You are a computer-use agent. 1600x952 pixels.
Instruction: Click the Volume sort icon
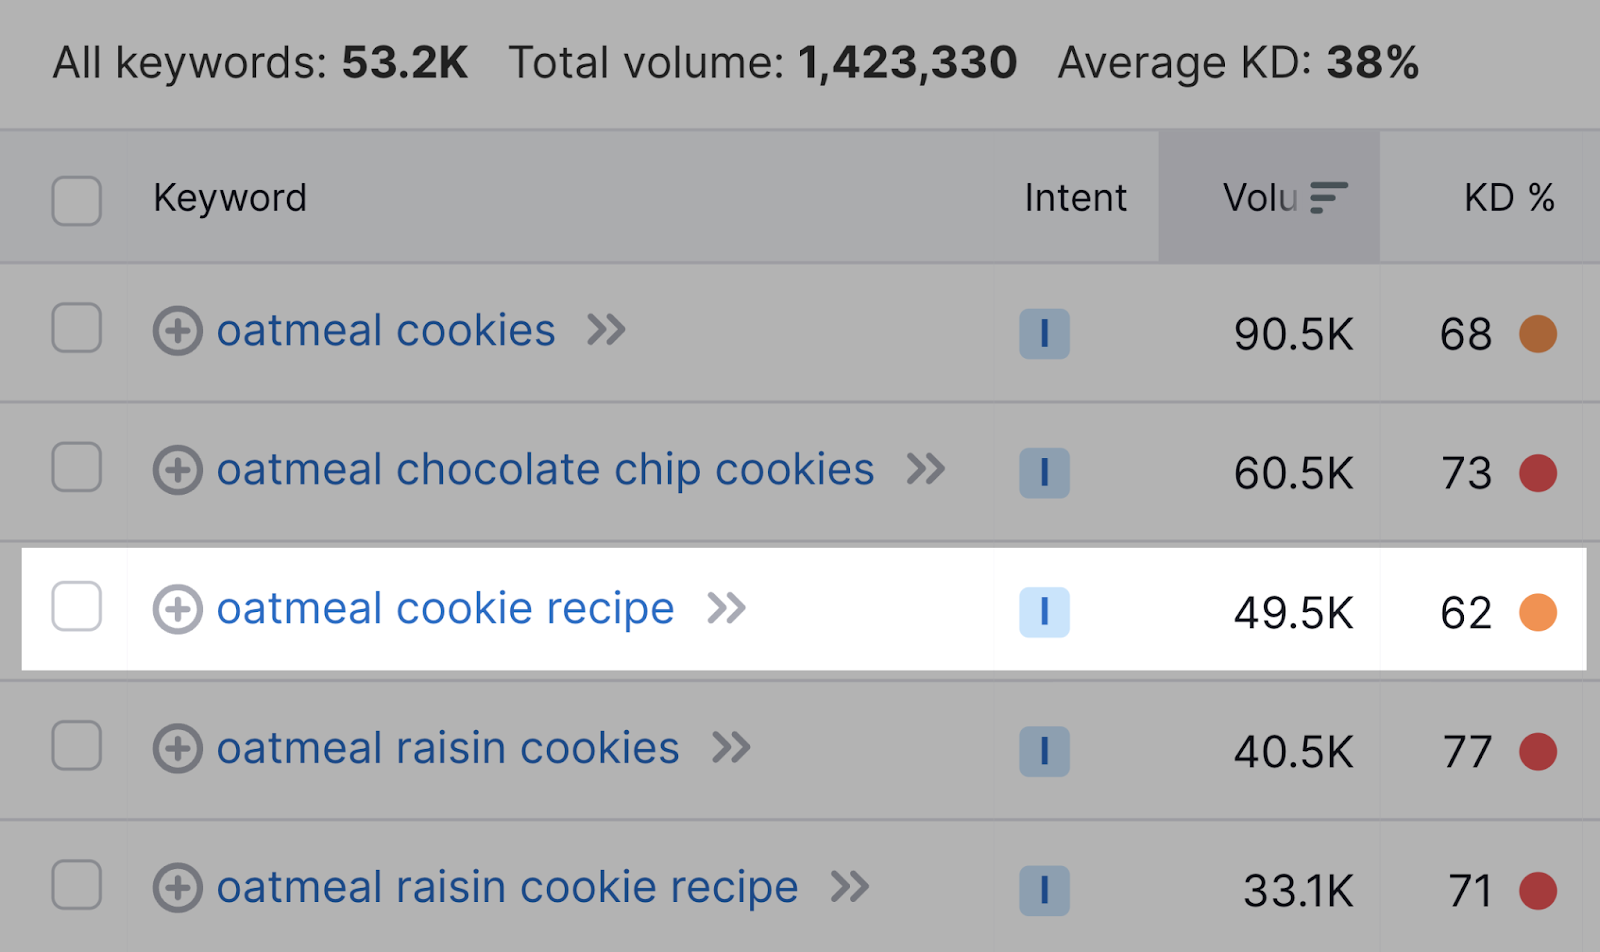pyautogui.click(x=1329, y=197)
